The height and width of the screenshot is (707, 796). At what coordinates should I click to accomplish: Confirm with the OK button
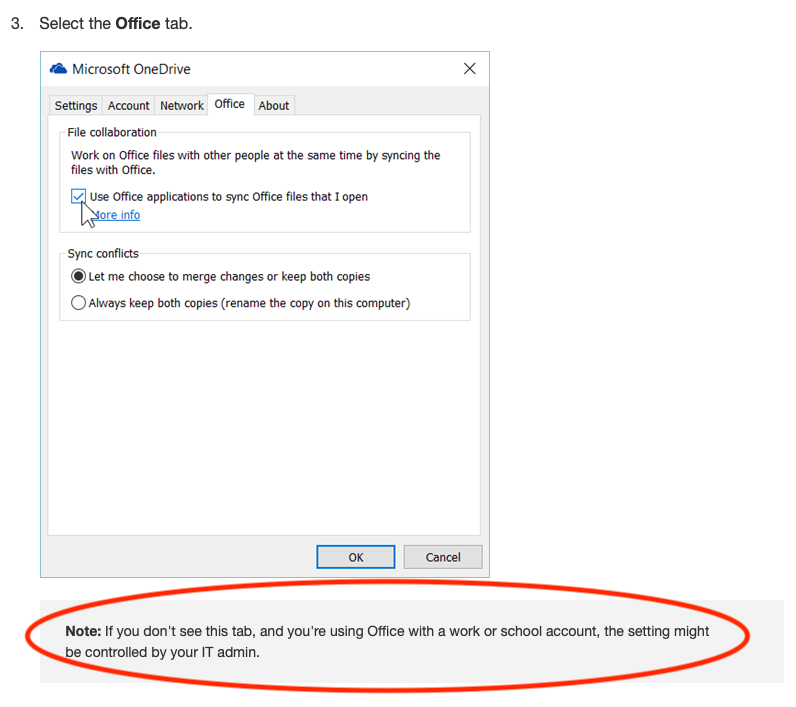356,557
